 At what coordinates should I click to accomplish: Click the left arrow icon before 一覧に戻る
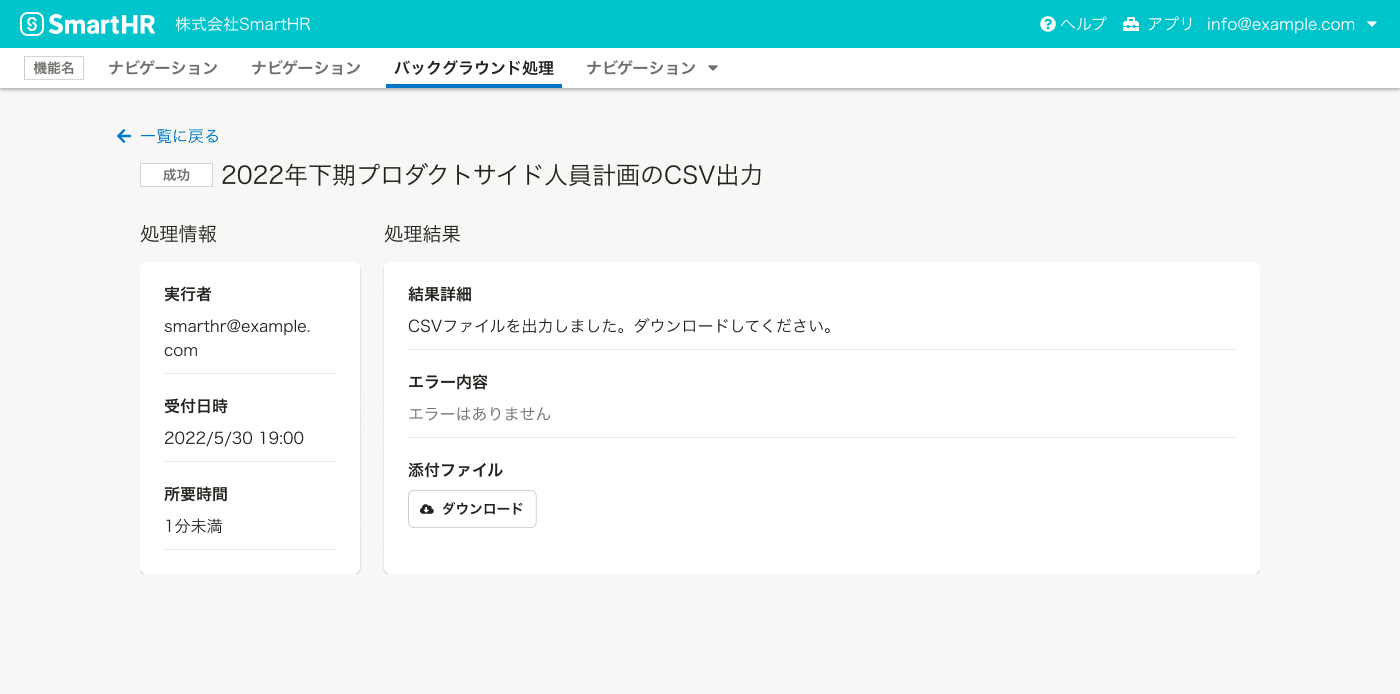[x=124, y=136]
